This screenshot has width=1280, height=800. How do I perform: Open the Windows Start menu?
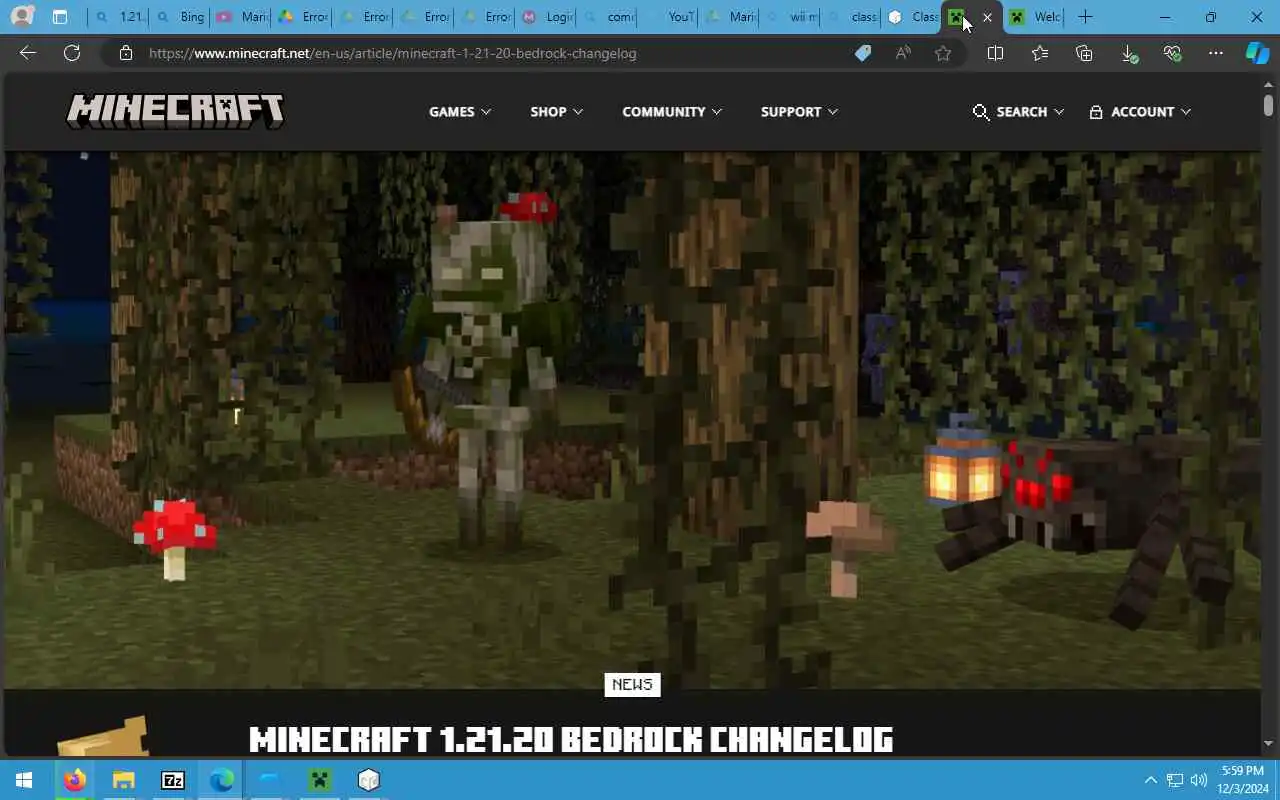[x=24, y=780]
